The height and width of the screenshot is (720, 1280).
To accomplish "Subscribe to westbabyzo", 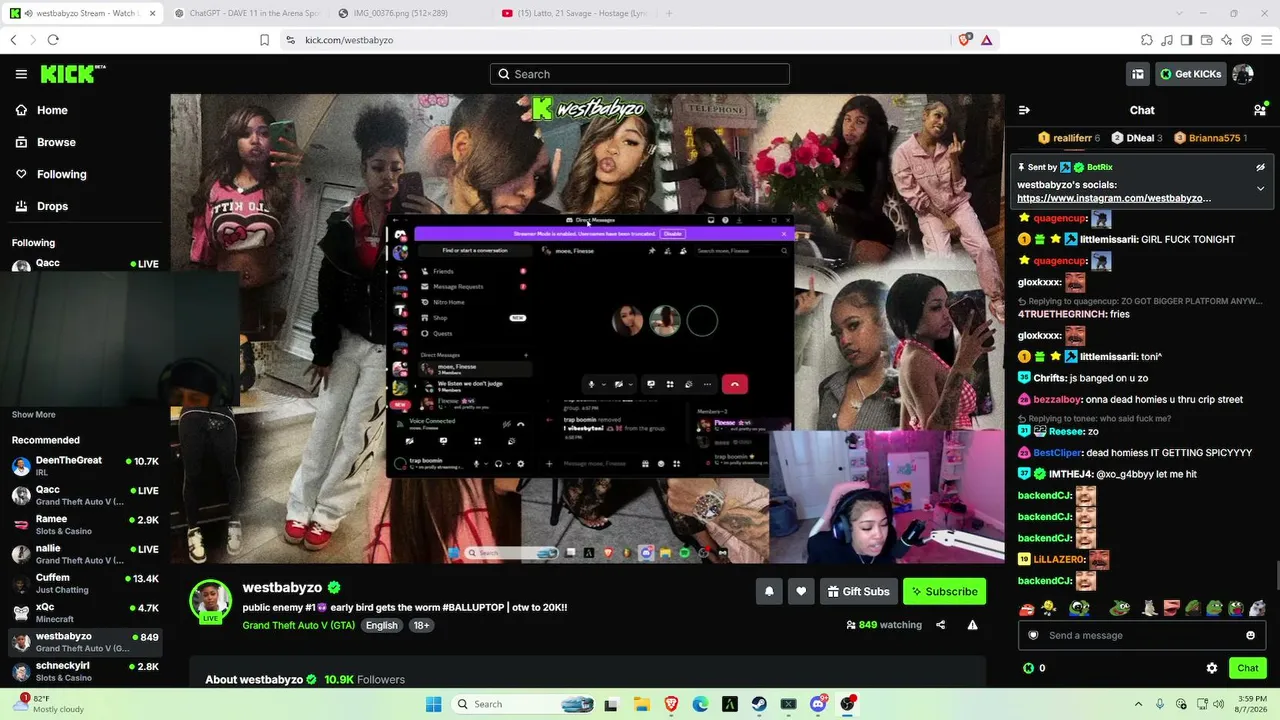I will click(944, 591).
